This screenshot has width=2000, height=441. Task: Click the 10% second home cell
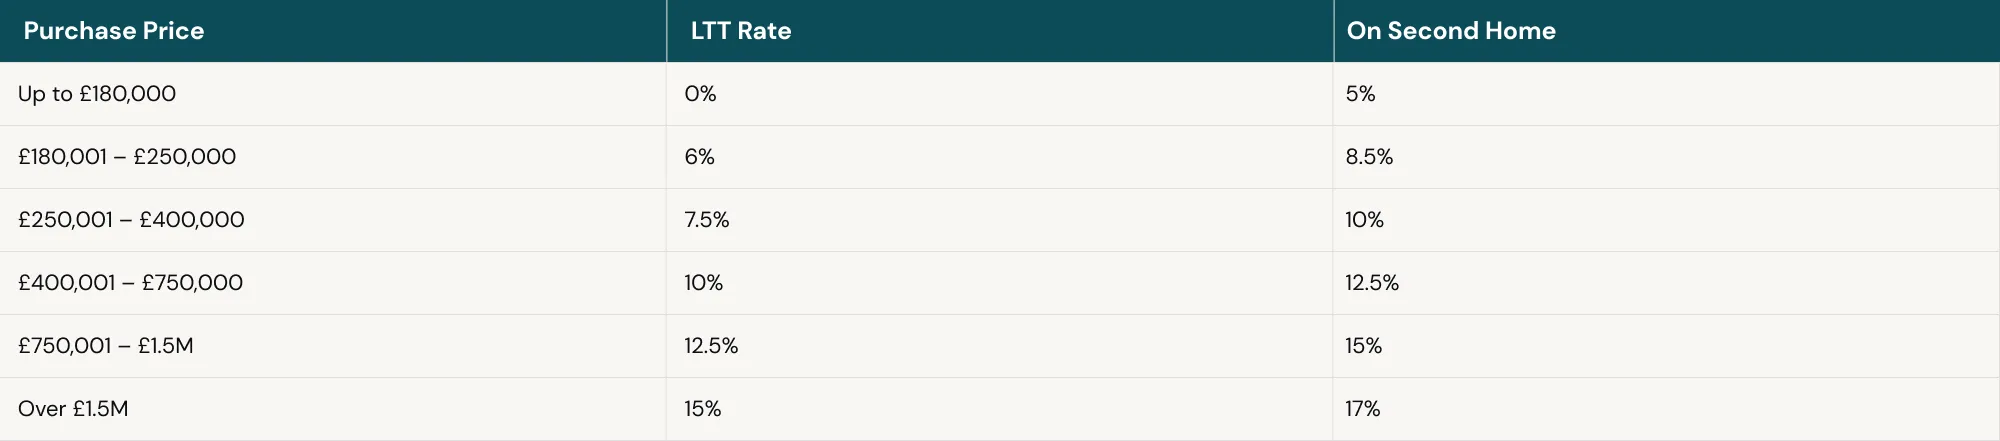click(1364, 220)
